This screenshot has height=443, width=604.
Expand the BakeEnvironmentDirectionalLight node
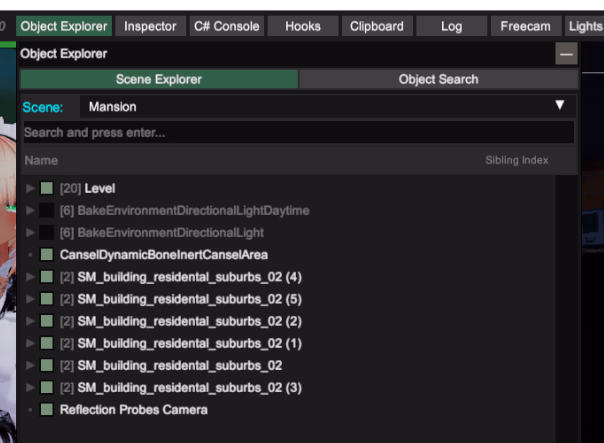(x=31, y=232)
